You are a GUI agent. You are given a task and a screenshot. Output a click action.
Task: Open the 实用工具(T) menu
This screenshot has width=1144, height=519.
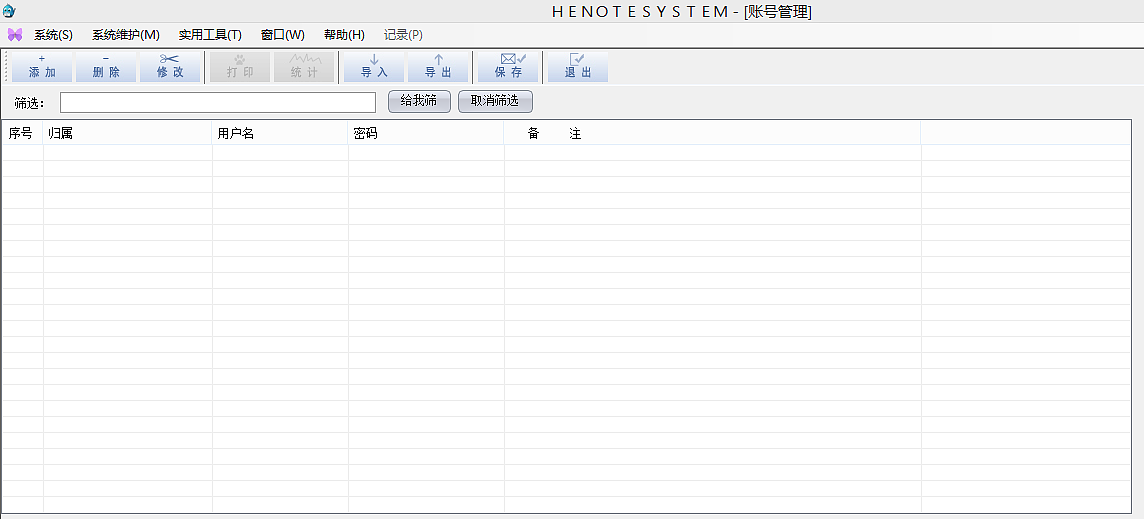pyautogui.click(x=210, y=35)
